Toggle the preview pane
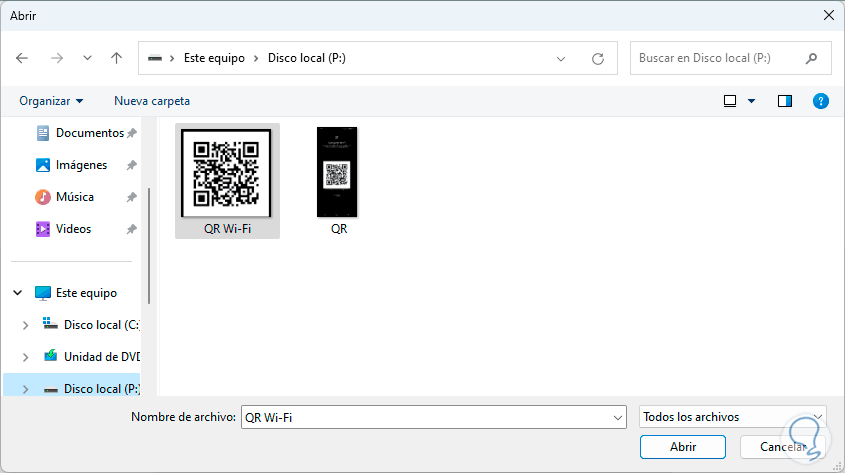The width and height of the screenshot is (845, 473). [785, 101]
